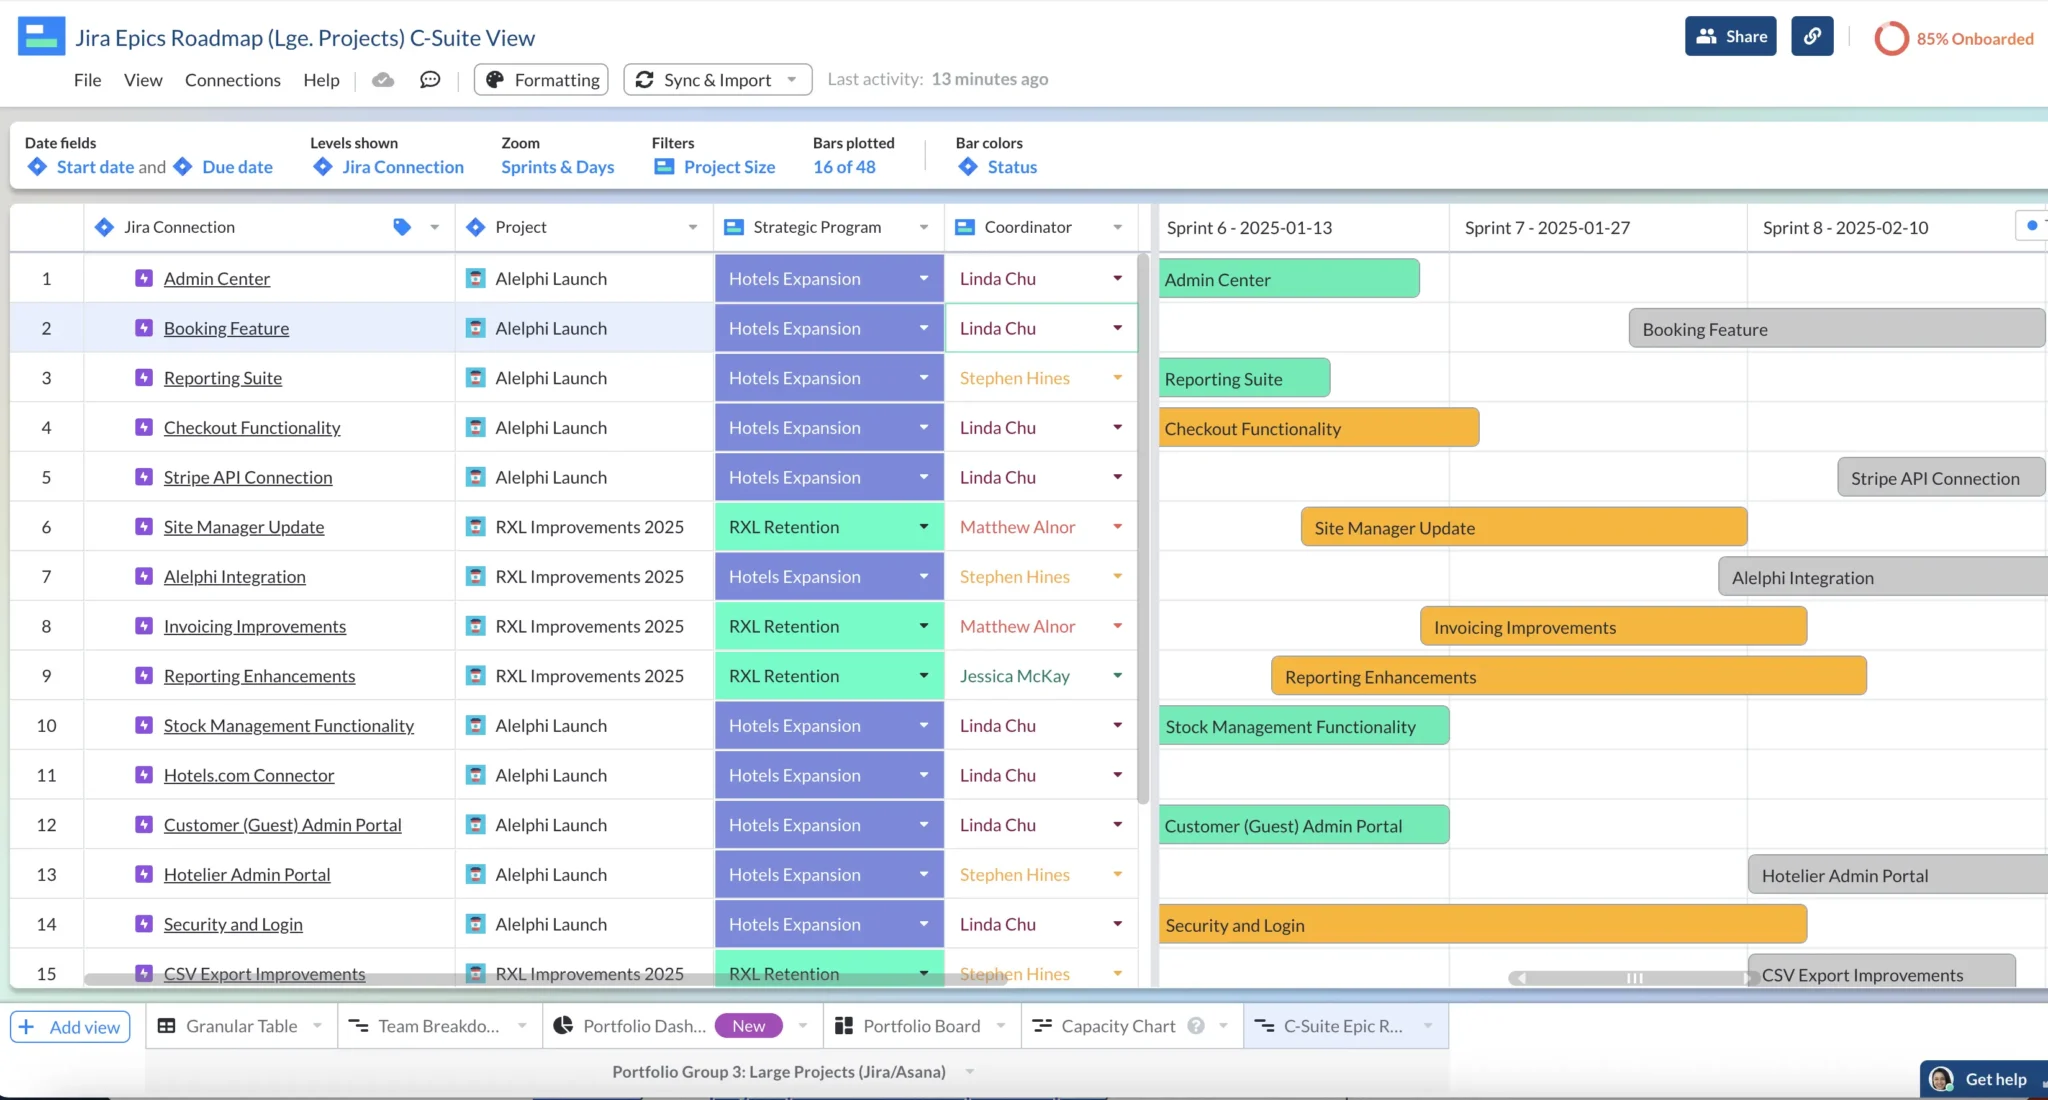Click the 16 of 48 bars plotted value

844,167
